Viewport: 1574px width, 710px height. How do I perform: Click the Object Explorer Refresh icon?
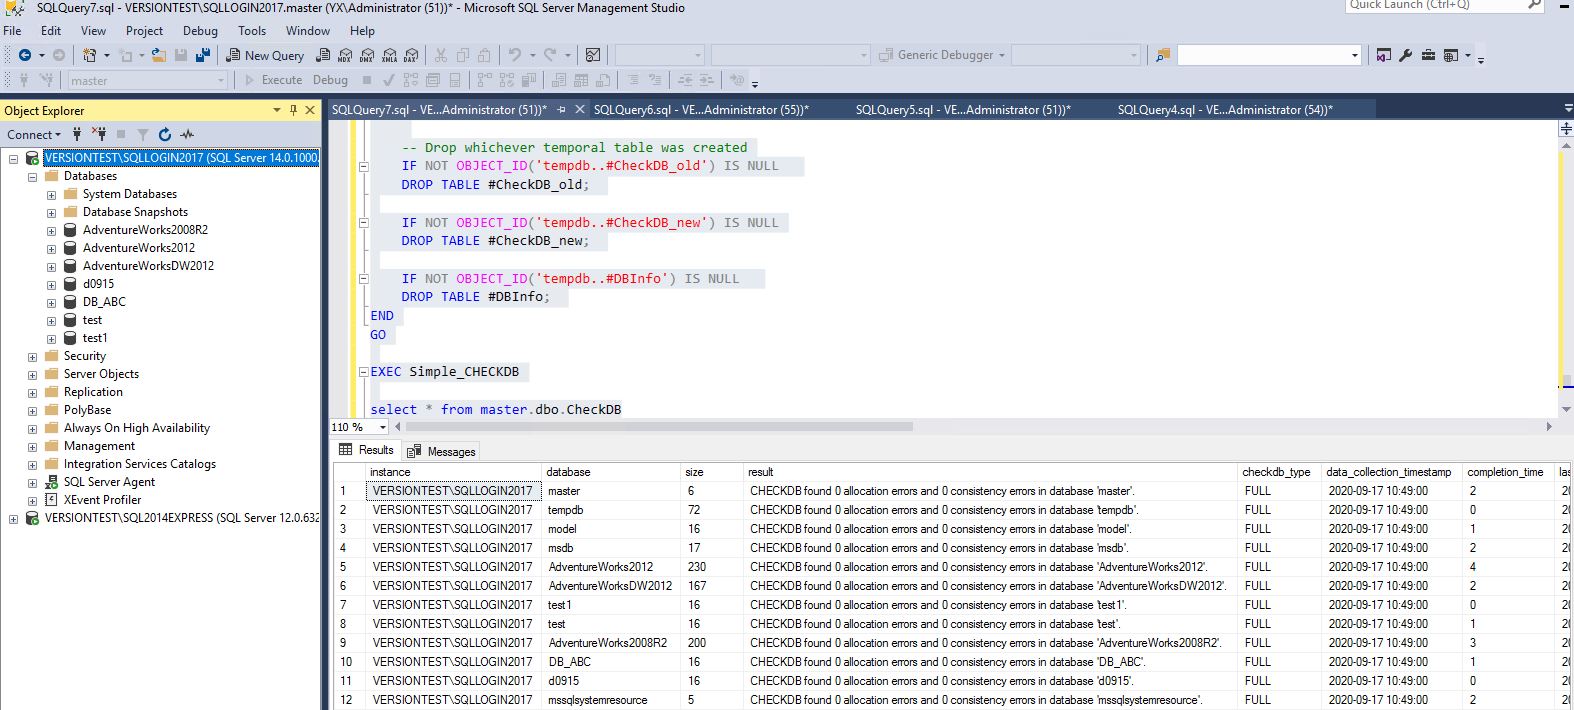click(x=165, y=134)
